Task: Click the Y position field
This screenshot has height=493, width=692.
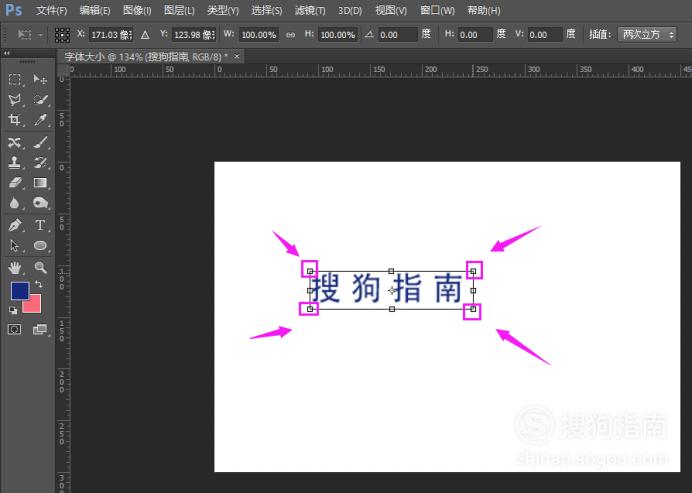Action: 194,34
